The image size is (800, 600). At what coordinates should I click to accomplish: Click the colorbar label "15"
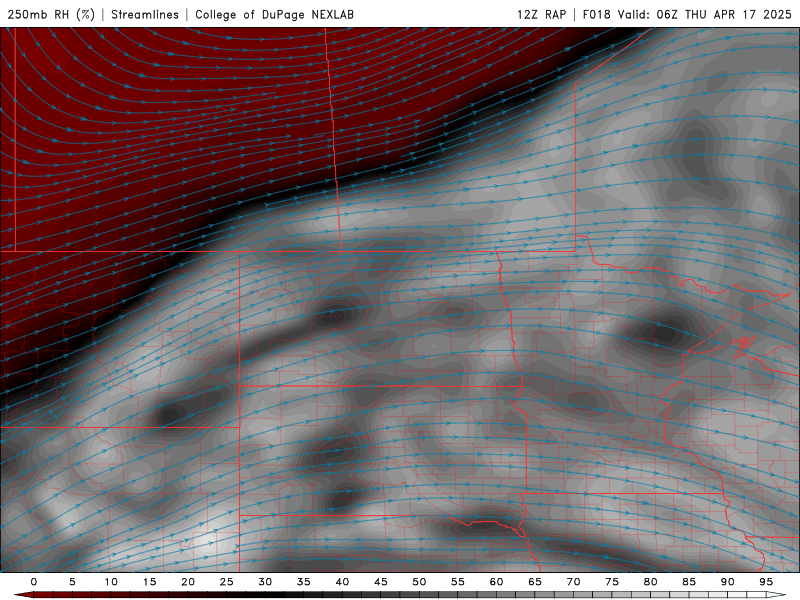(149, 582)
